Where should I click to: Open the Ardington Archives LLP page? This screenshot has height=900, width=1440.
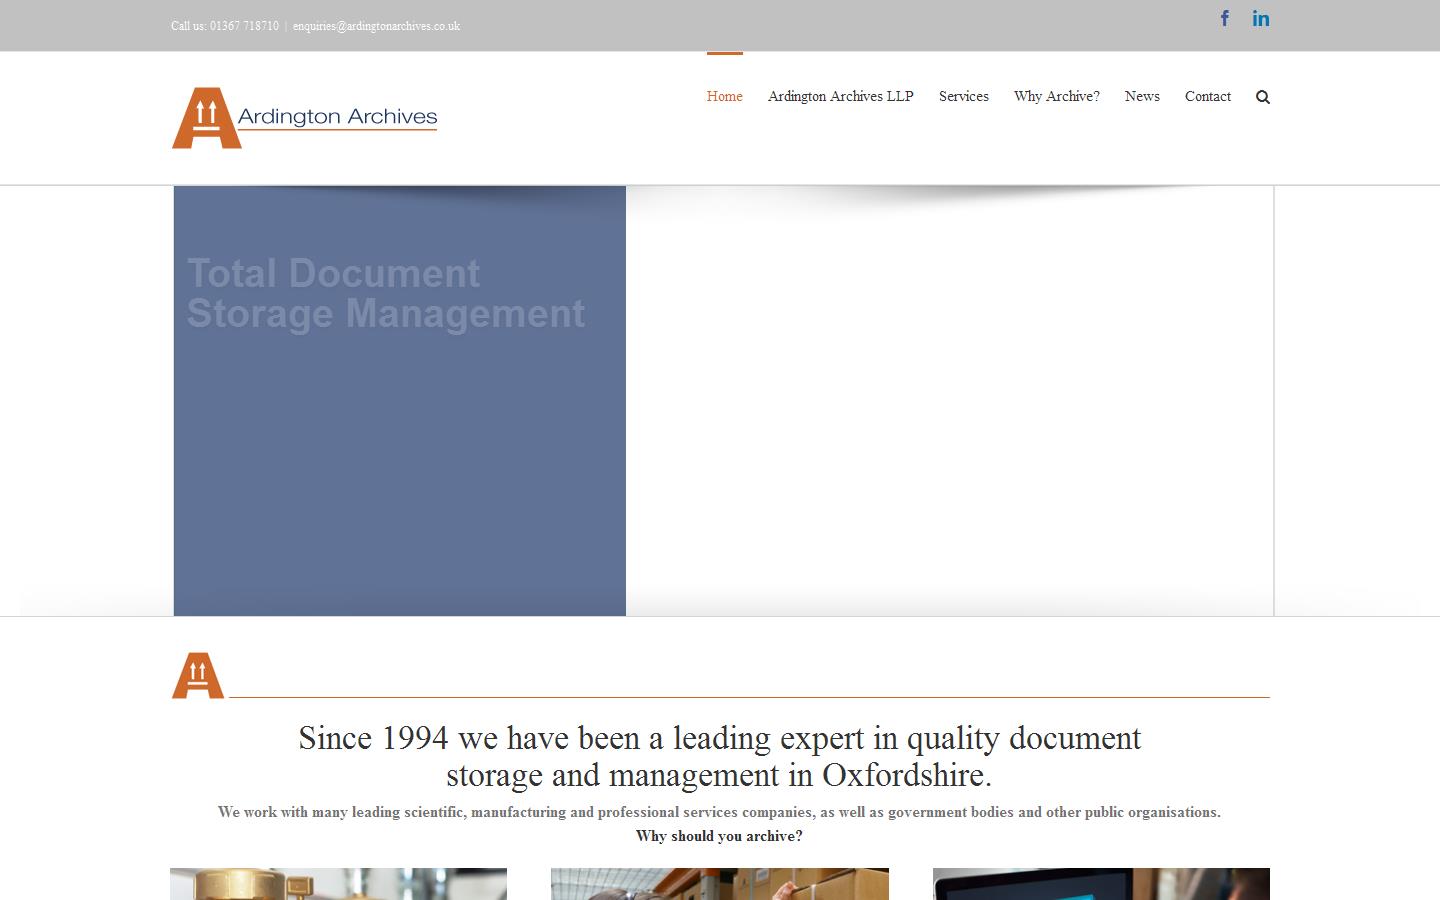(x=840, y=96)
